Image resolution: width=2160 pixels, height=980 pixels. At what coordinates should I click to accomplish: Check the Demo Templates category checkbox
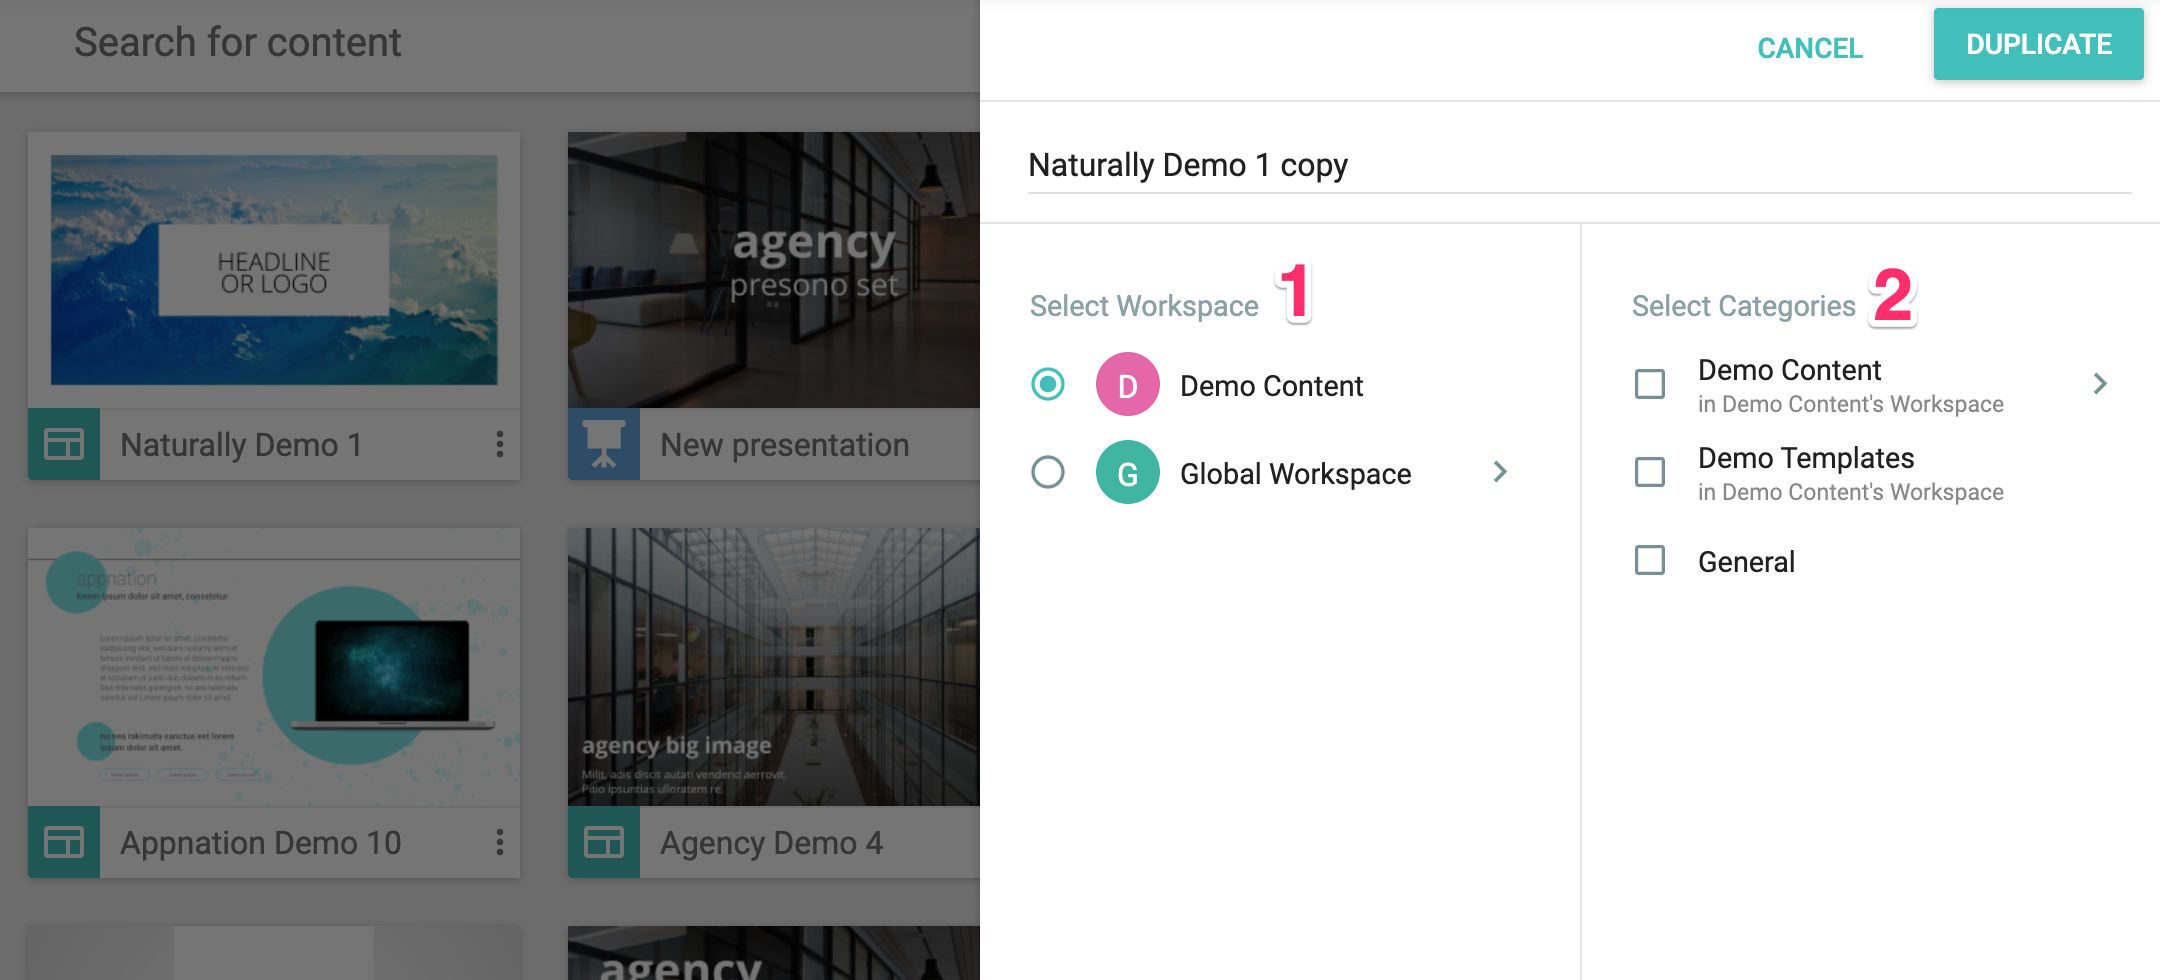tap(1650, 472)
